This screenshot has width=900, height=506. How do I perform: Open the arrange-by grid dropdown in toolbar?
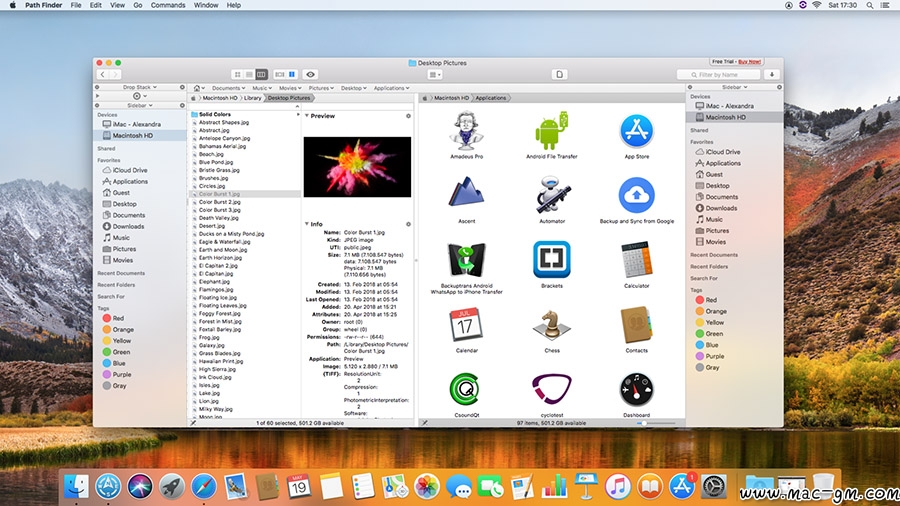tap(435, 75)
